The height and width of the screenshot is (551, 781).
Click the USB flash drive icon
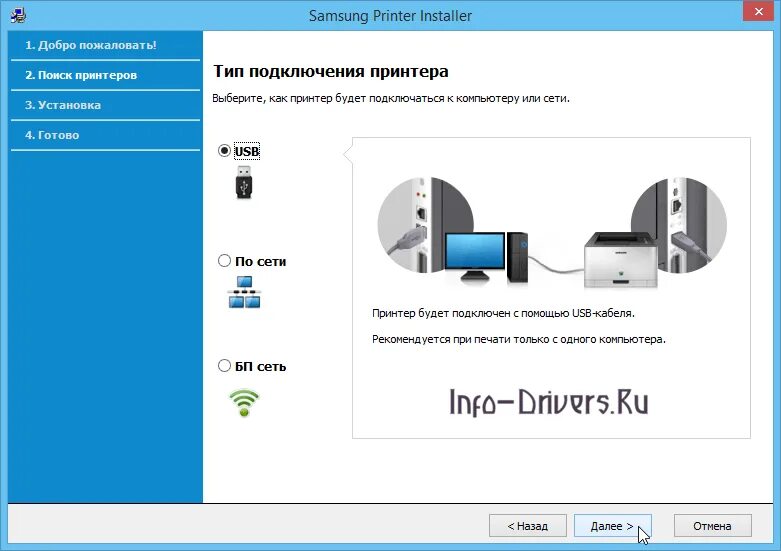click(x=244, y=182)
